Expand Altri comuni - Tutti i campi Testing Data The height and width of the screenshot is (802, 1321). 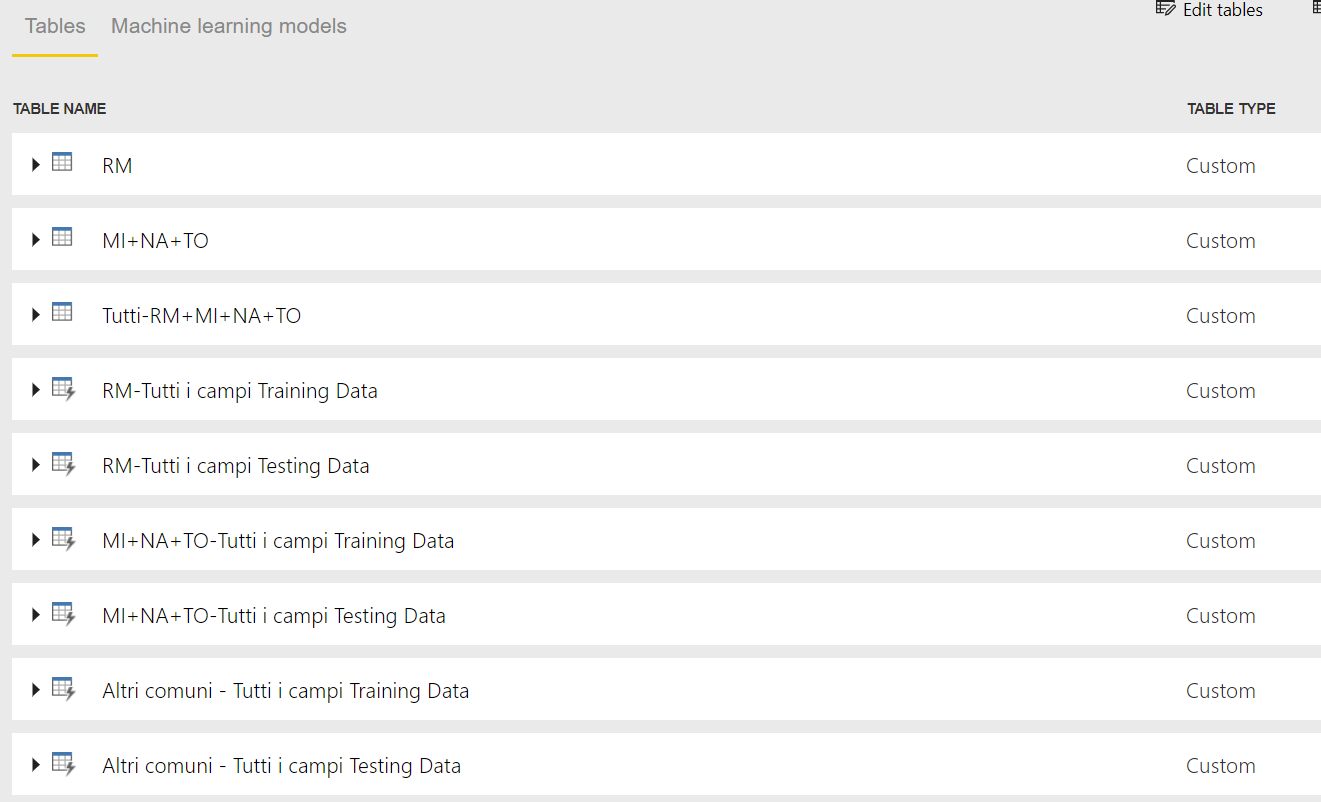[x=36, y=764]
